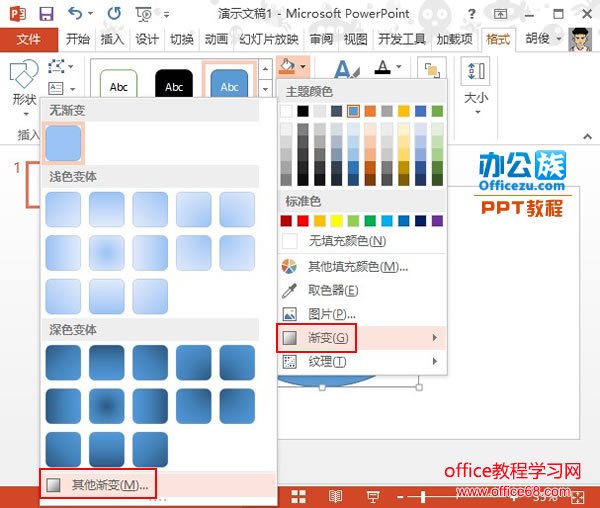Click the Eyedropper icon (取色器)
Viewport: 600px width, 508px height.
tap(289, 291)
